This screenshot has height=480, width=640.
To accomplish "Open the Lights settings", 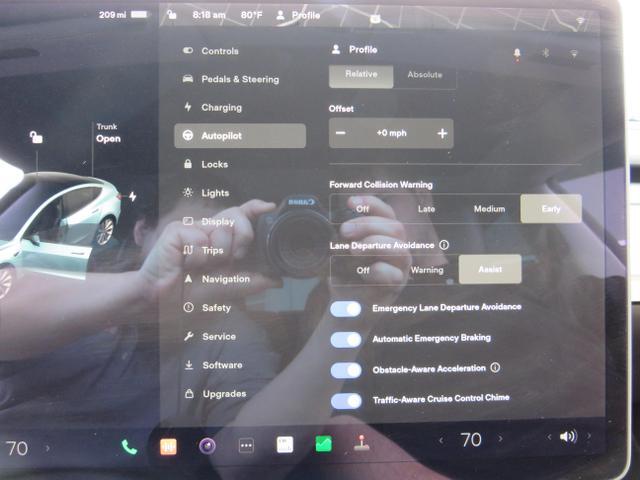I will point(206,193).
